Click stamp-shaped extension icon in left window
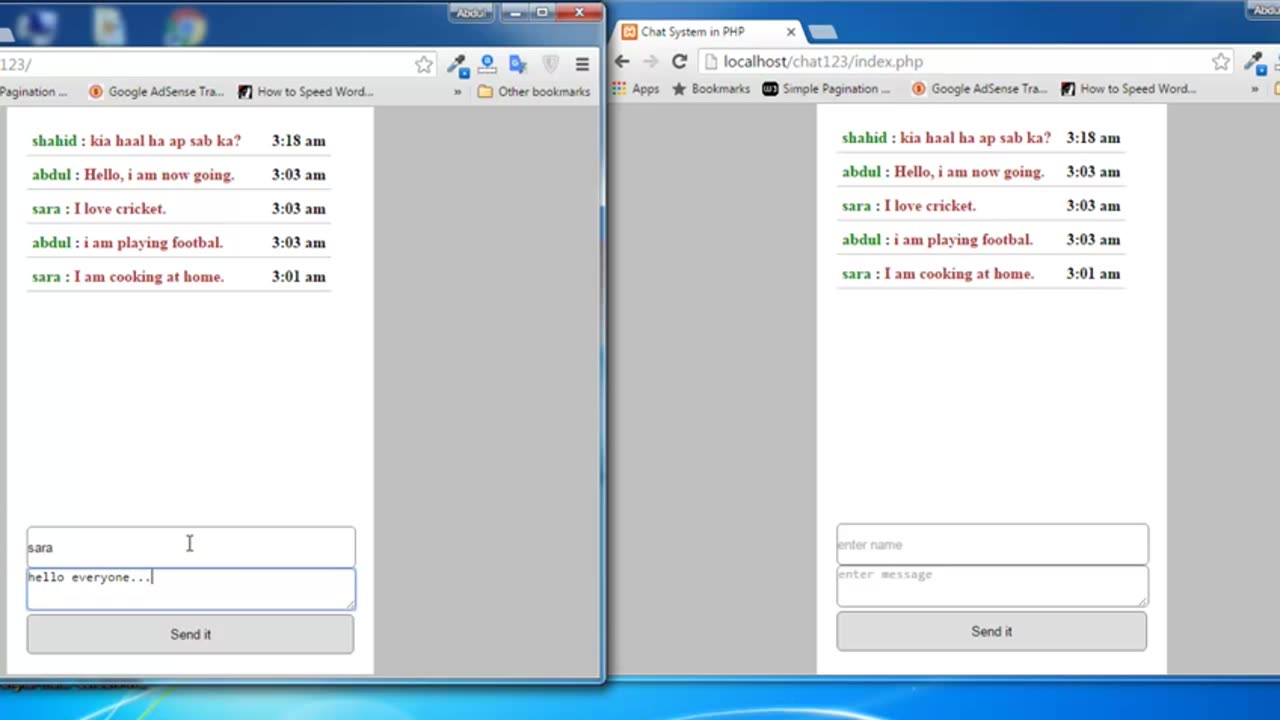The height and width of the screenshot is (720, 1280). coord(487,65)
